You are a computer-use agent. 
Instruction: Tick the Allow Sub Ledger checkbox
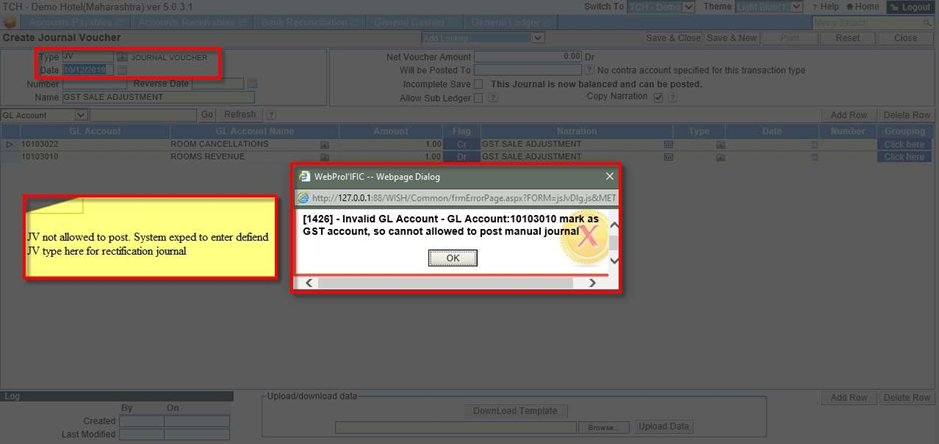coord(478,98)
